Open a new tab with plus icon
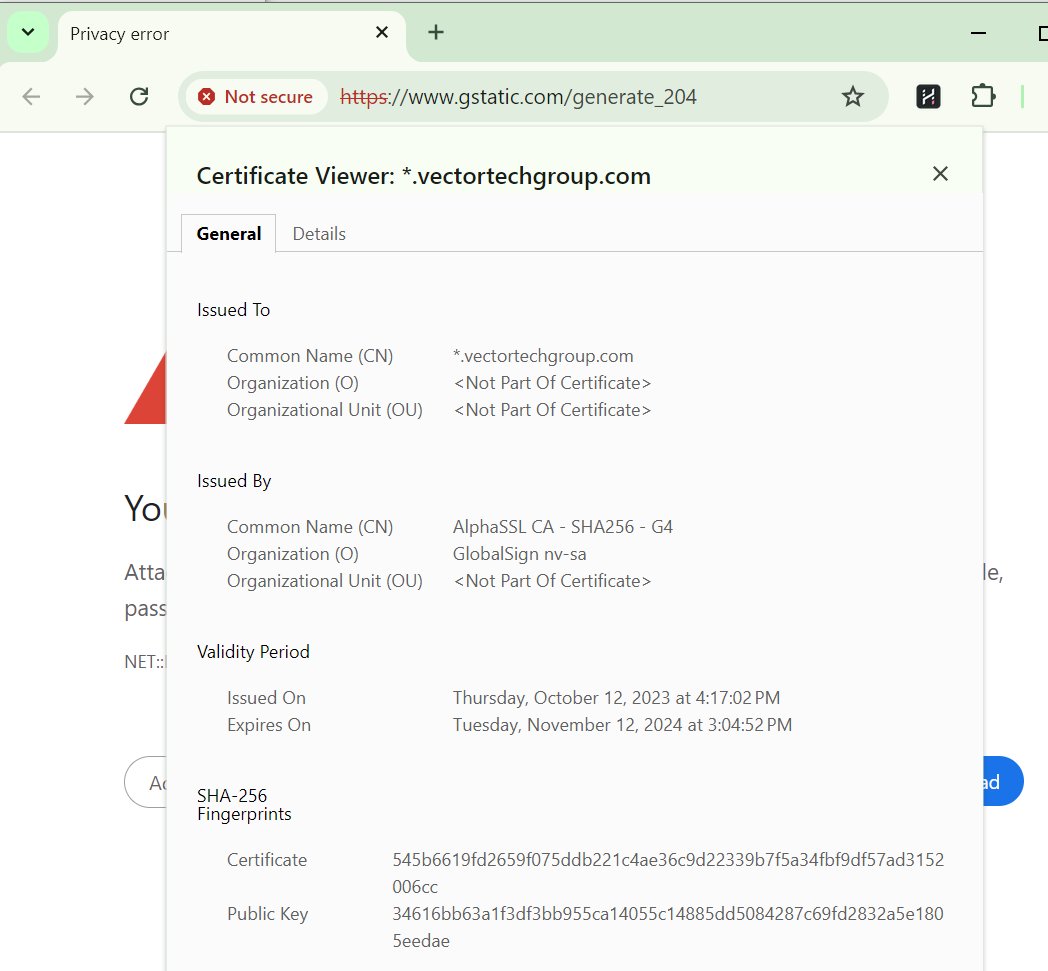1048x971 pixels. 436,32
